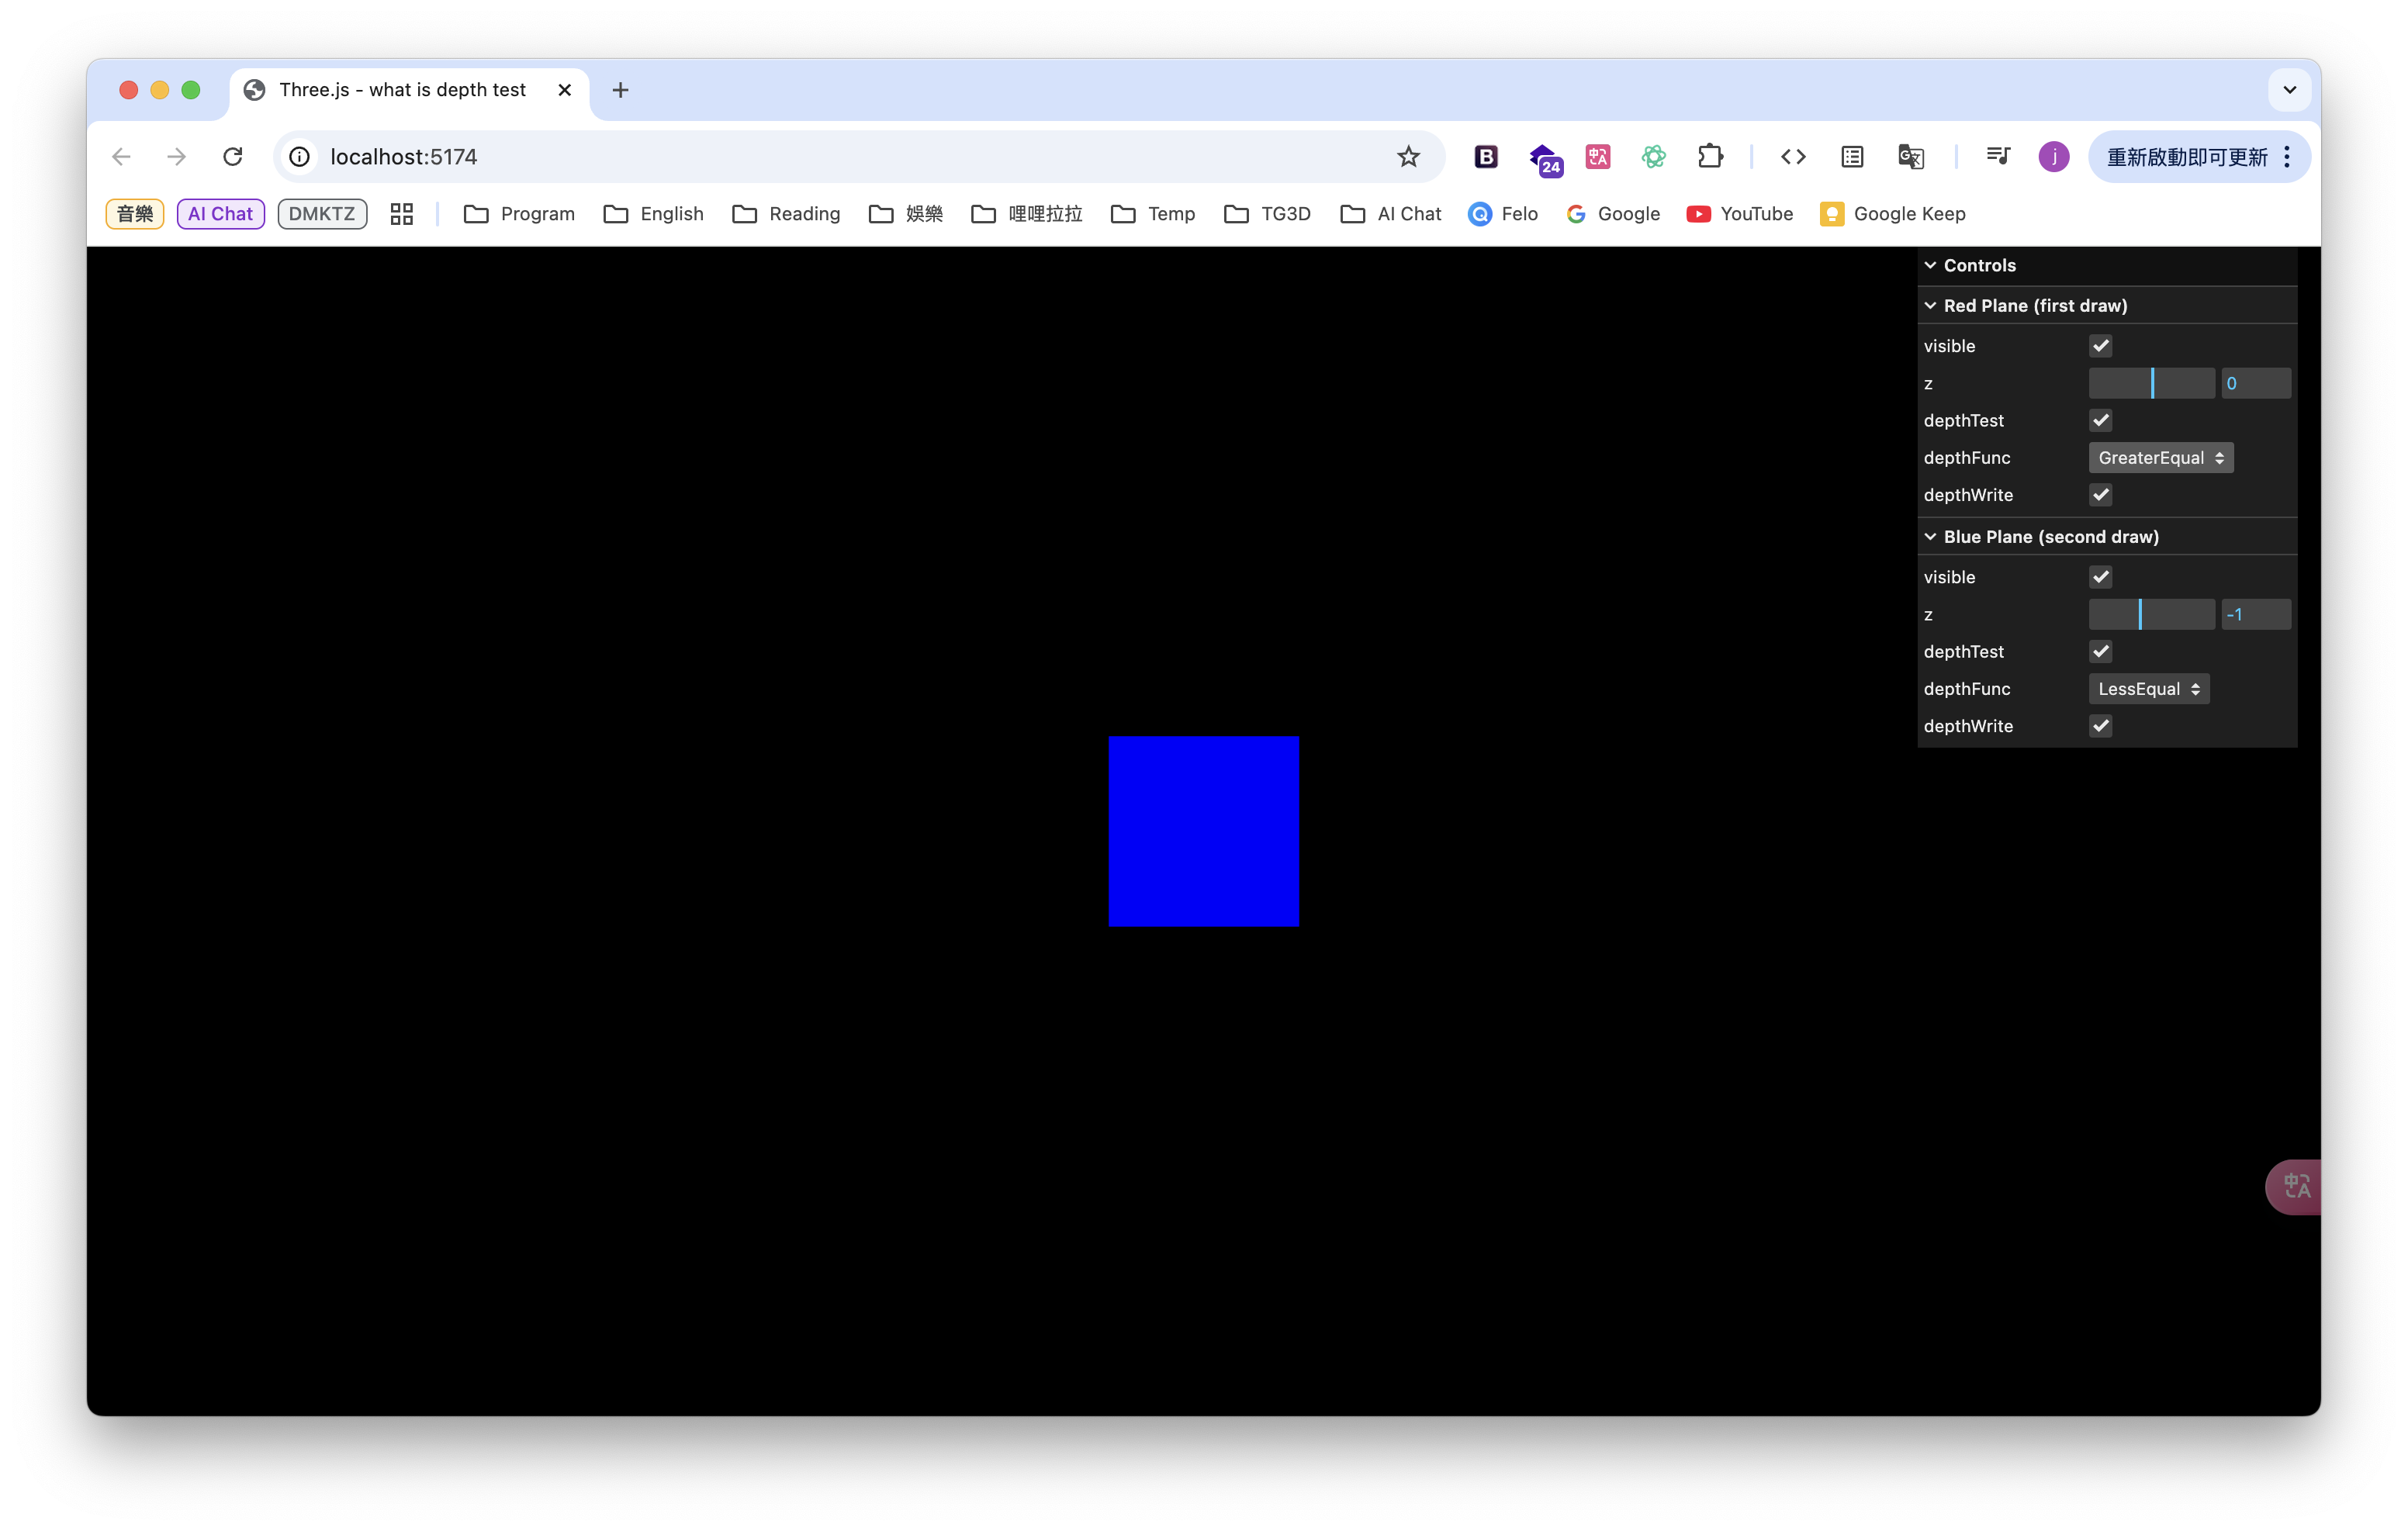The width and height of the screenshot is (2408, 1531).
Task: Open Red Plane depthFunc GreaterEqual dropdown
Action: point(2160,458)
